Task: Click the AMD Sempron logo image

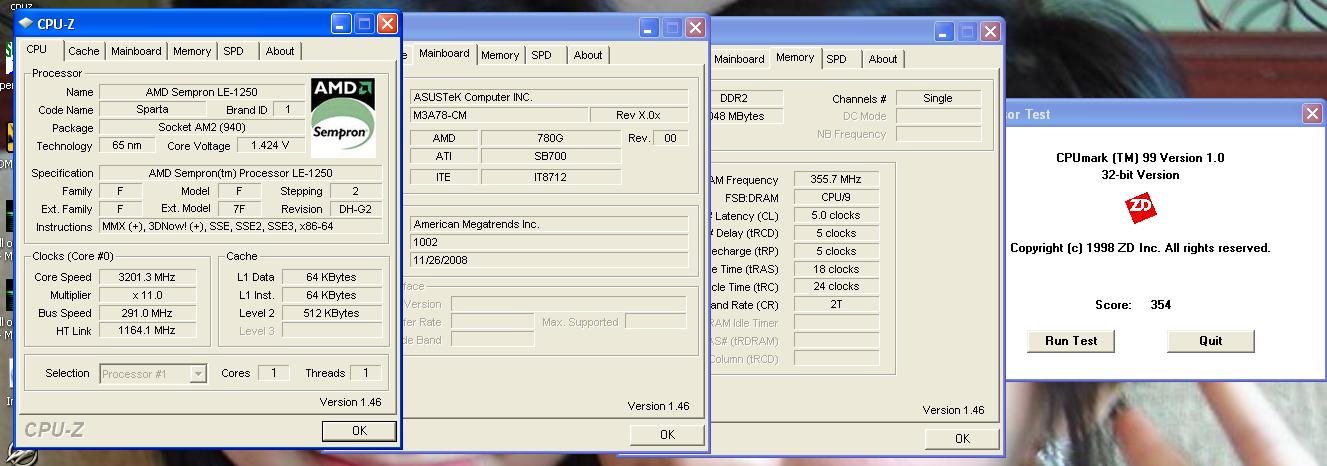Action: pos(343,116)
